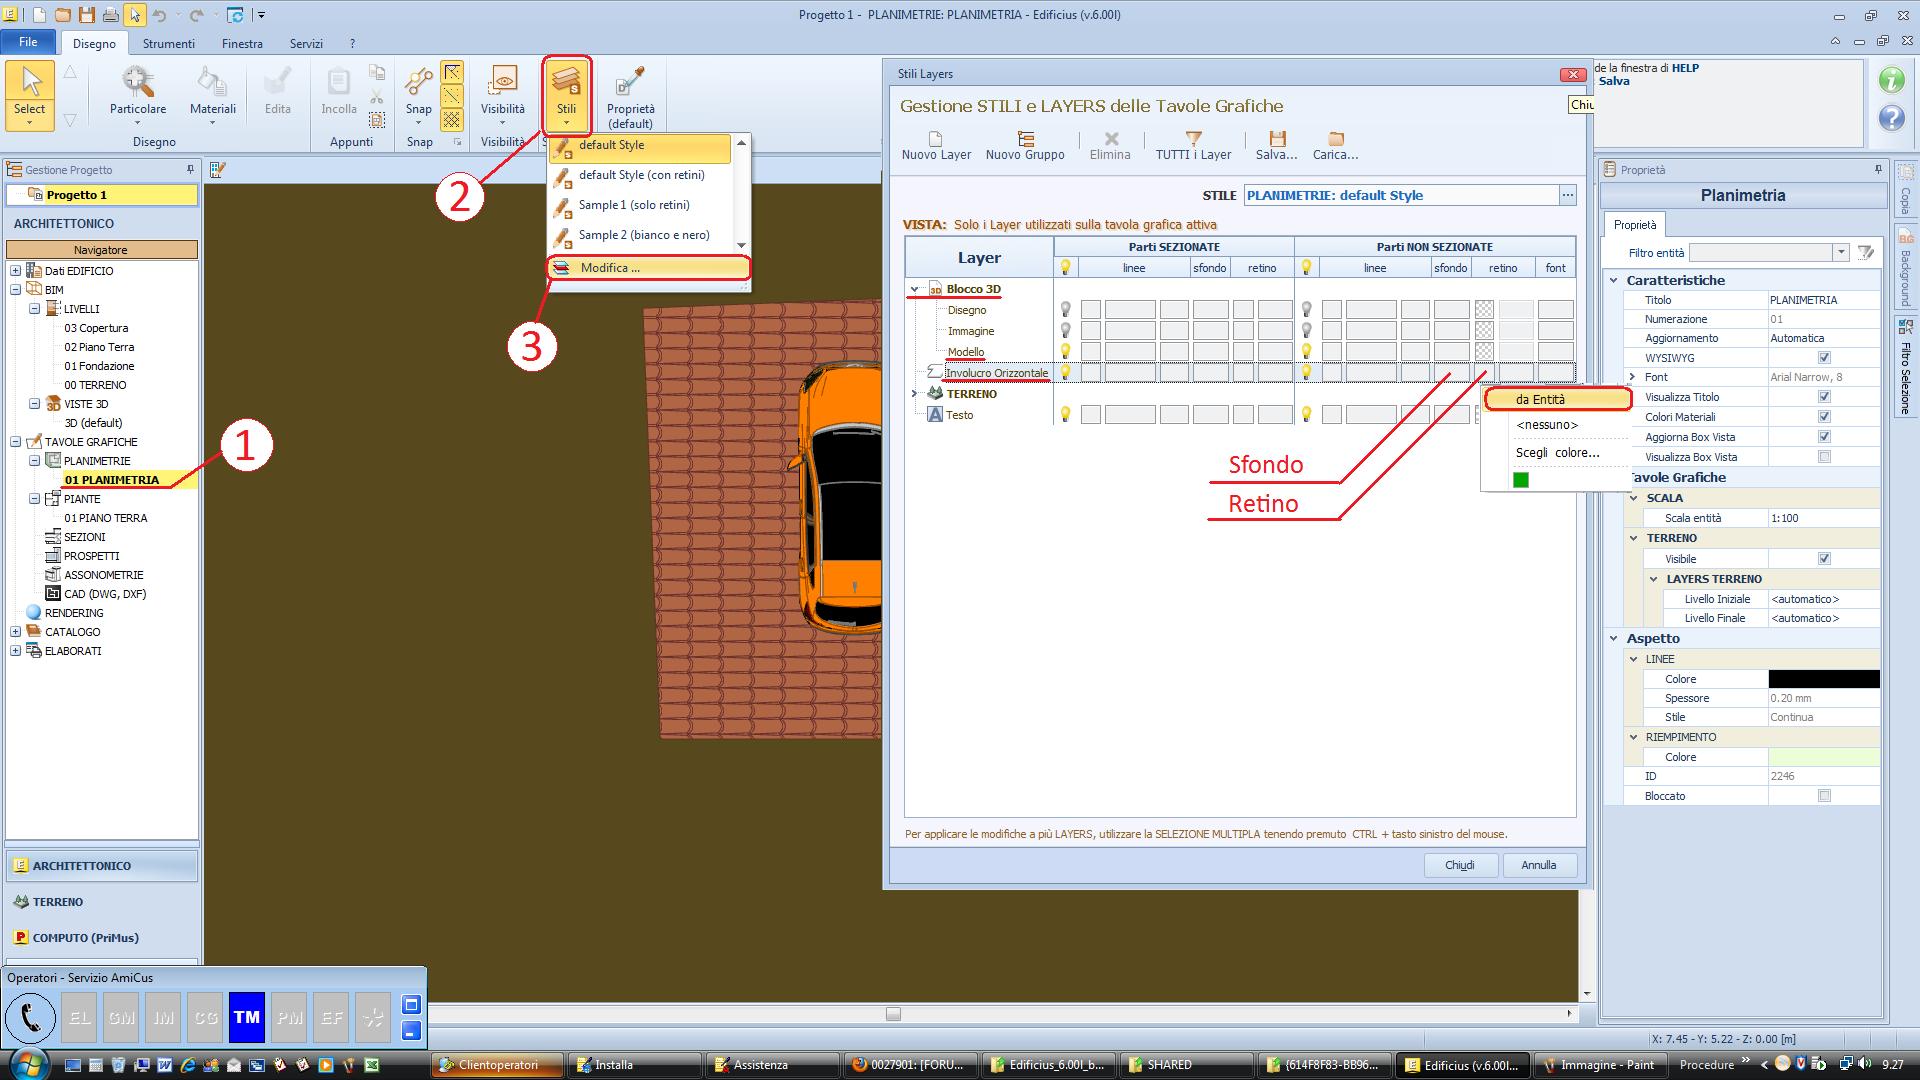Collapse the Blocco 3D layer group
The width and height of the screenshot is (1920, 1080).
[x=914, y=289]
